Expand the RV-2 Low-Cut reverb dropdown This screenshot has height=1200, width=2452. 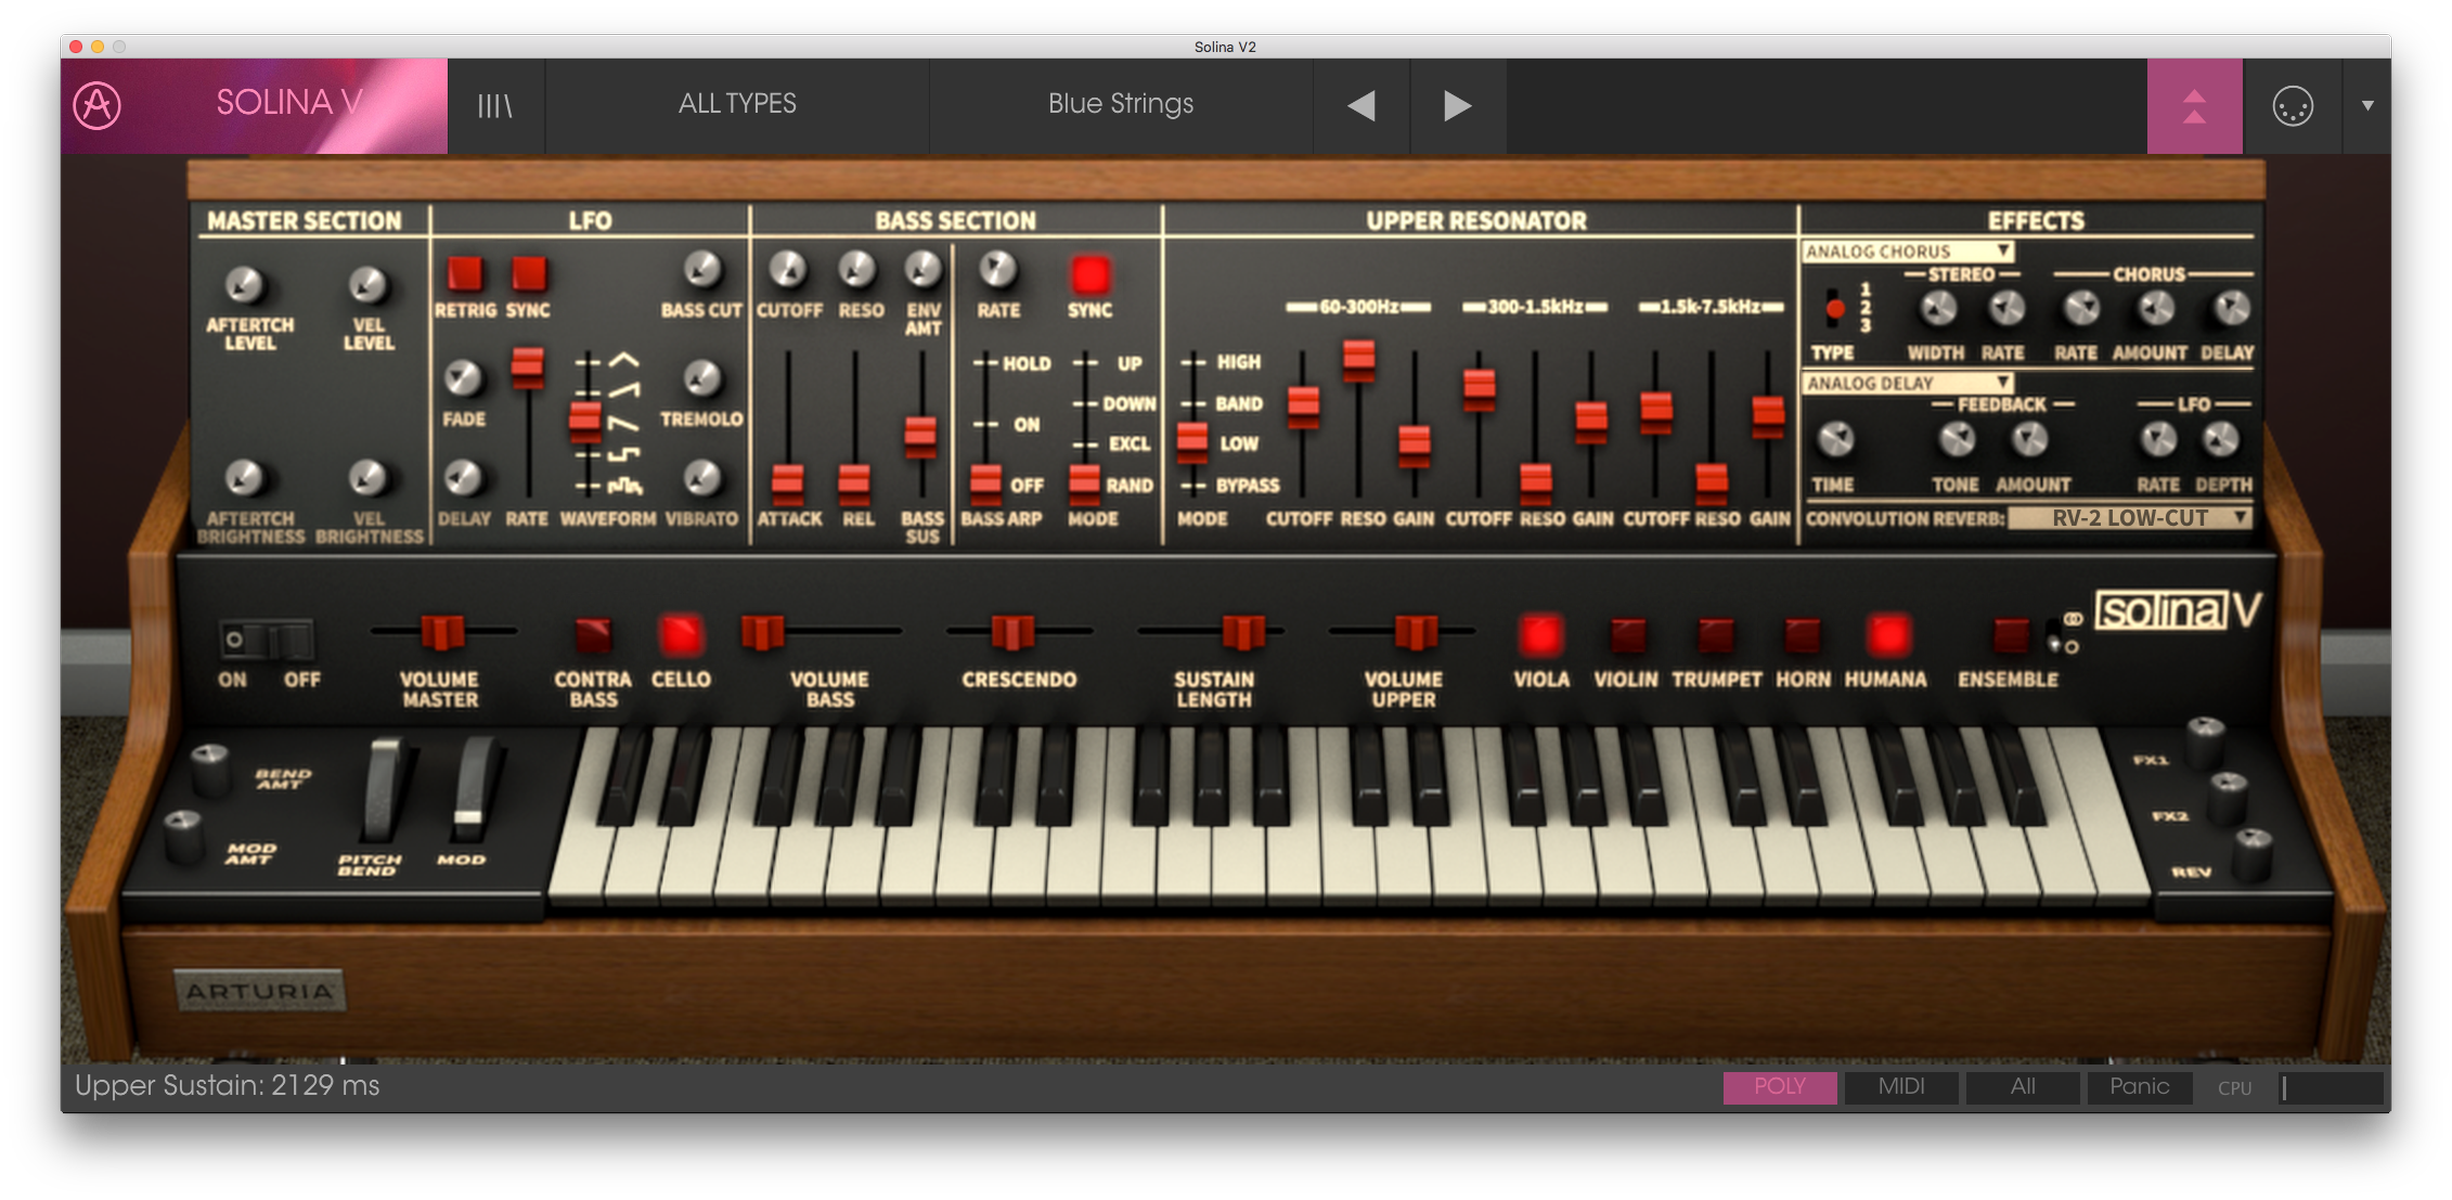pos(2130,518)
